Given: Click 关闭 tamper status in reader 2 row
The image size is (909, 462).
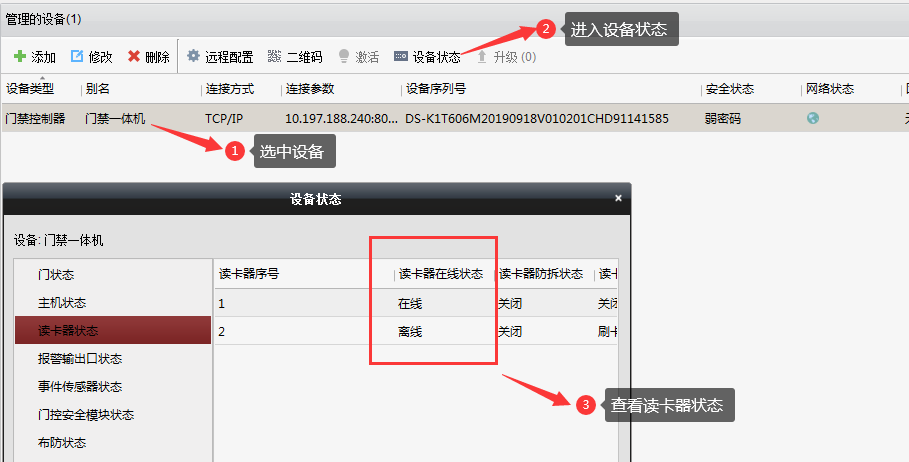Looking at the screenshot, I should point(510,332).
